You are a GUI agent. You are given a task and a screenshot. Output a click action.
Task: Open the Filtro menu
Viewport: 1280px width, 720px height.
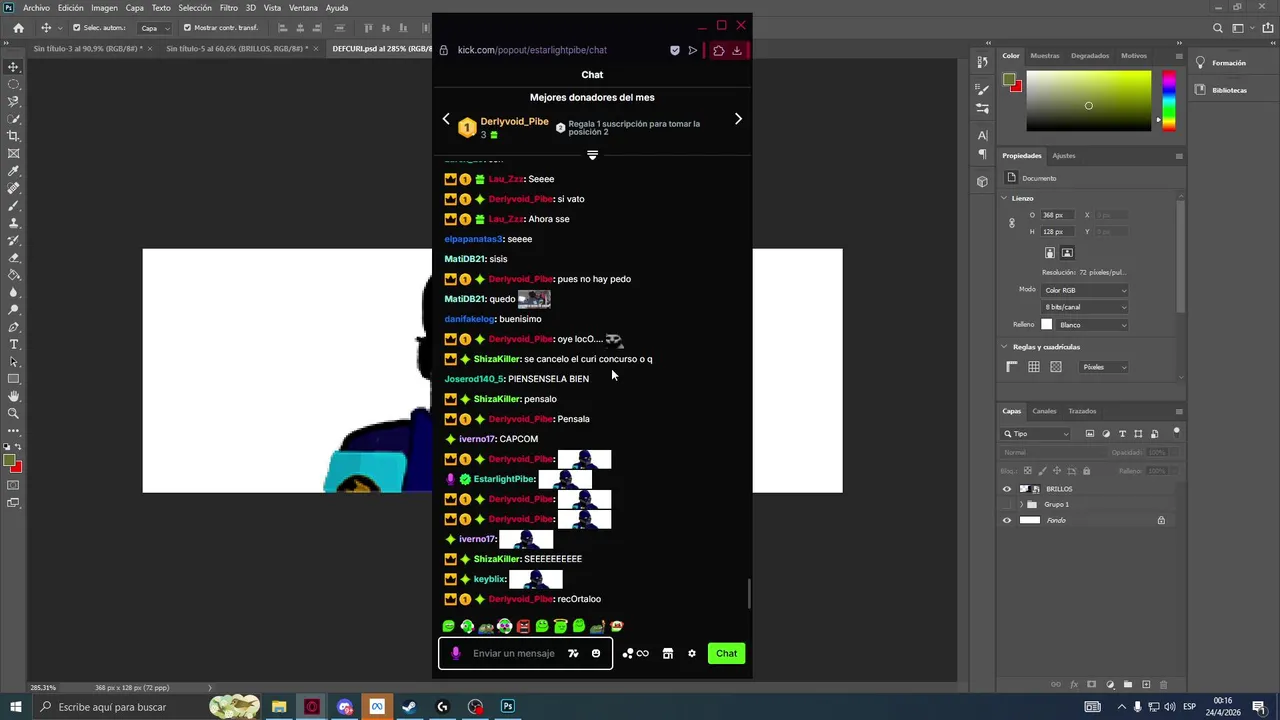(229, 8)
